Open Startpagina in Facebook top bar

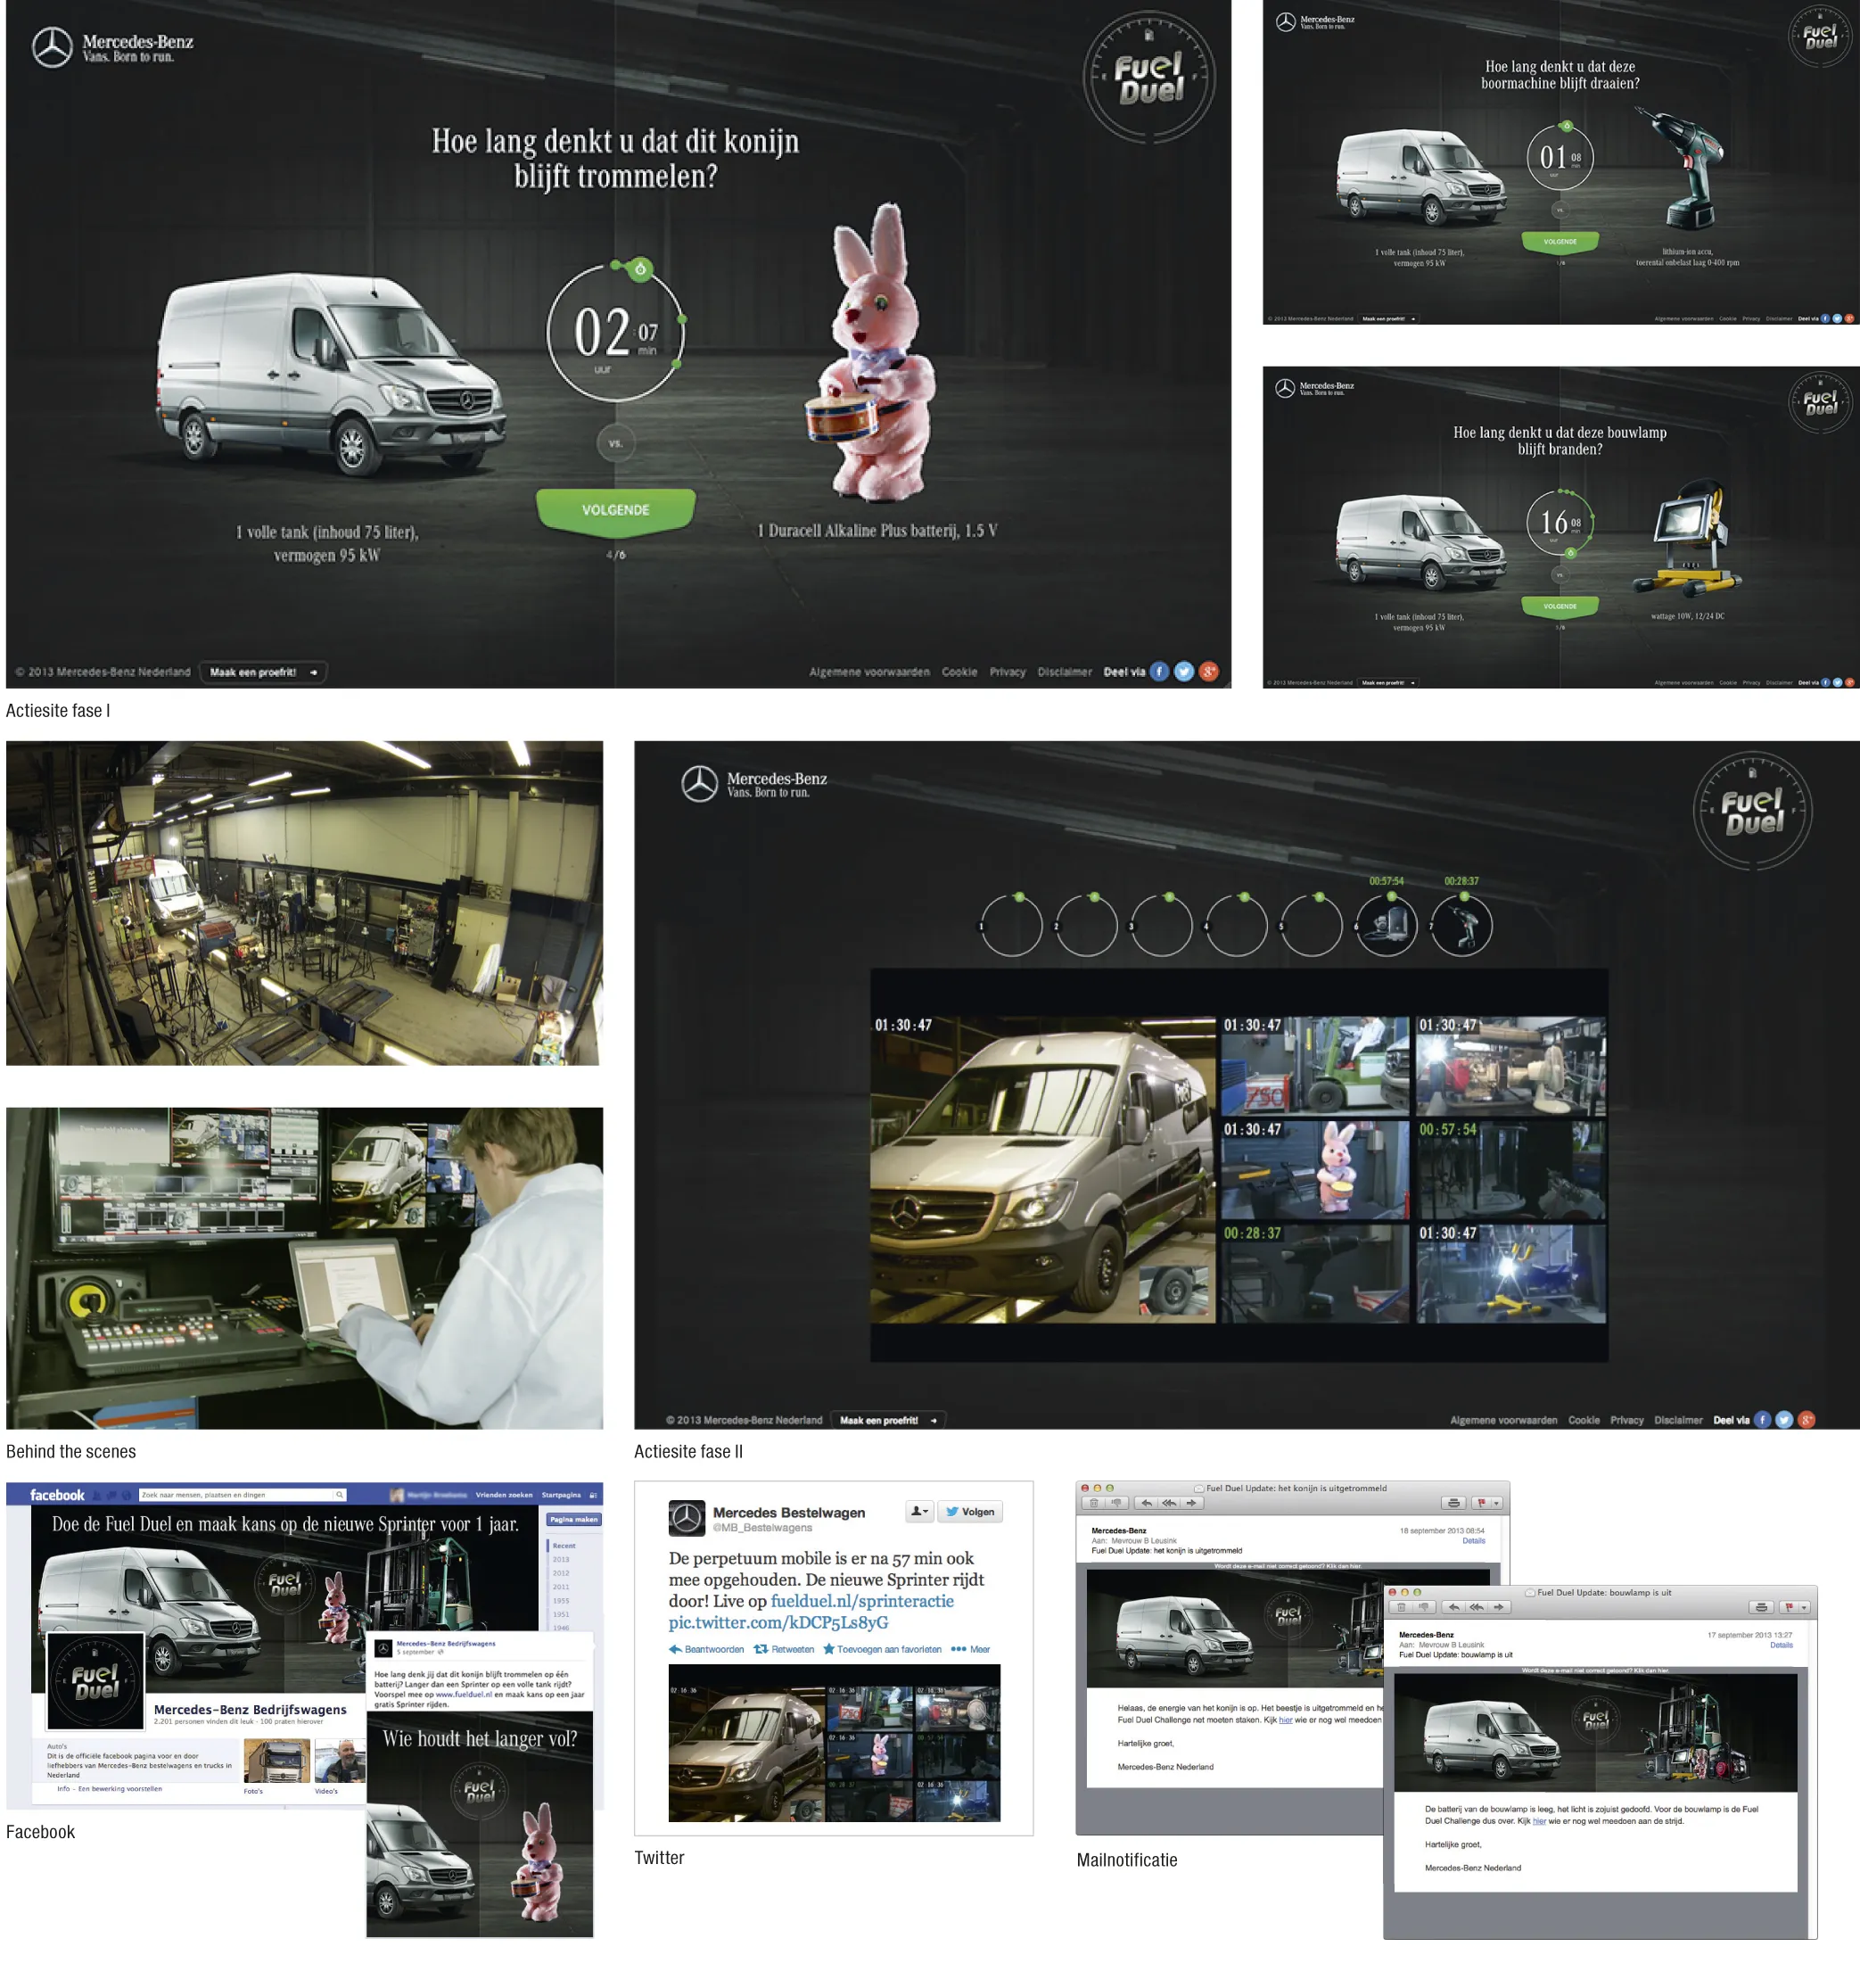[x=561, y=1495]
